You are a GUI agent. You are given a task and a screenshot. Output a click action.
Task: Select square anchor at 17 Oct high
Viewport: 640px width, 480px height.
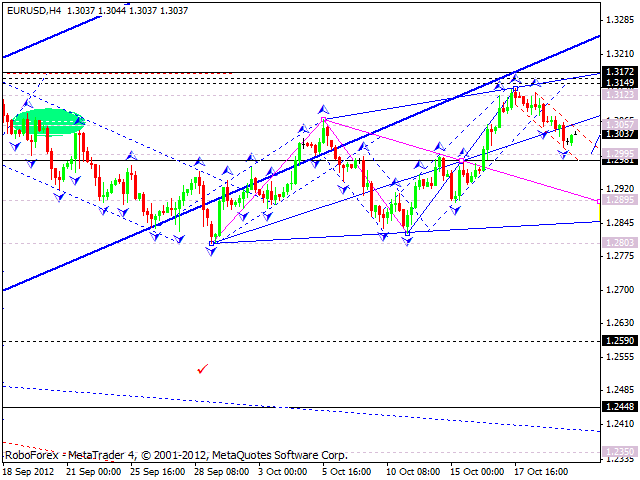click(515, 89)
